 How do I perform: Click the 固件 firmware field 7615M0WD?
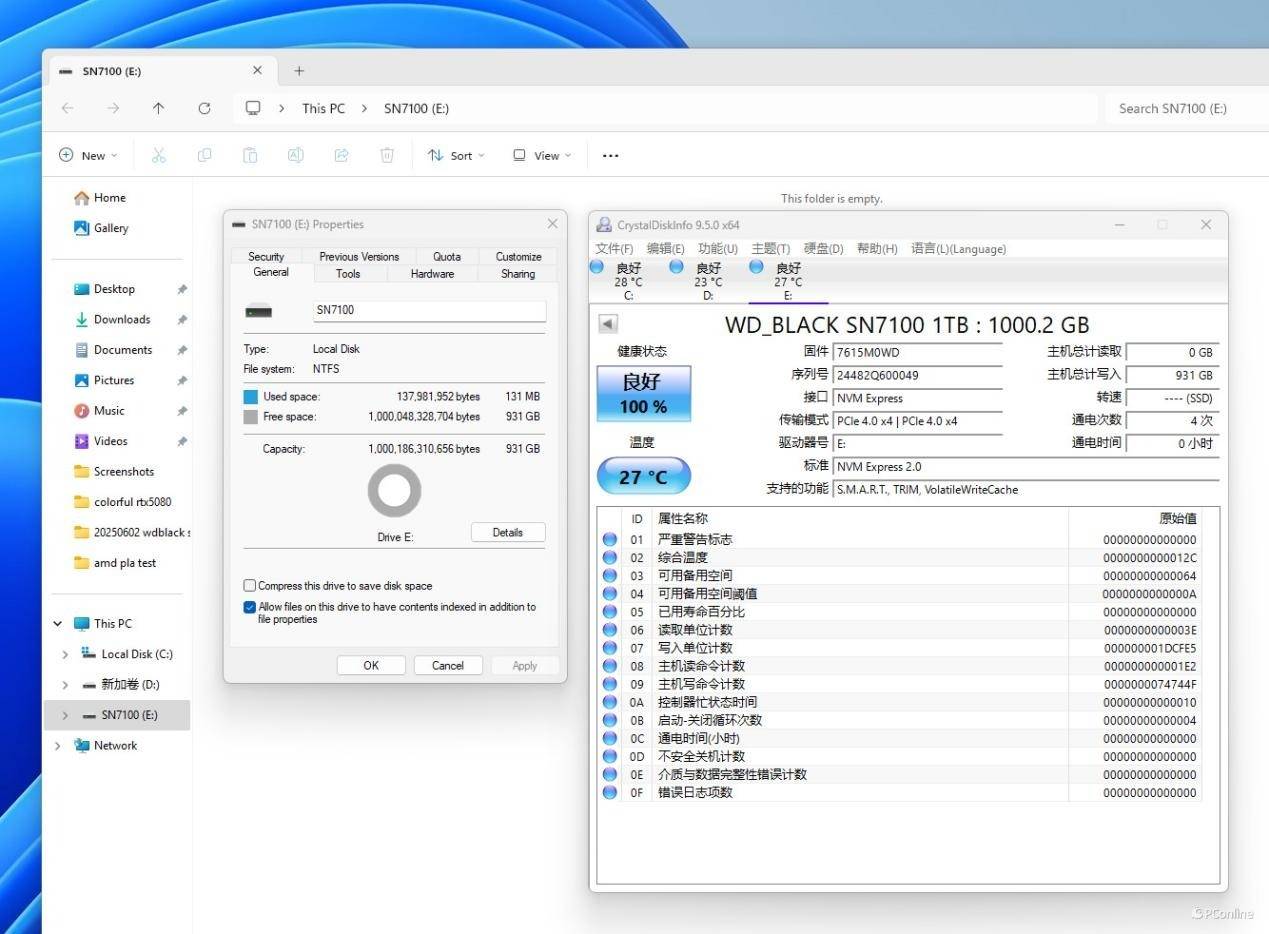918,353
